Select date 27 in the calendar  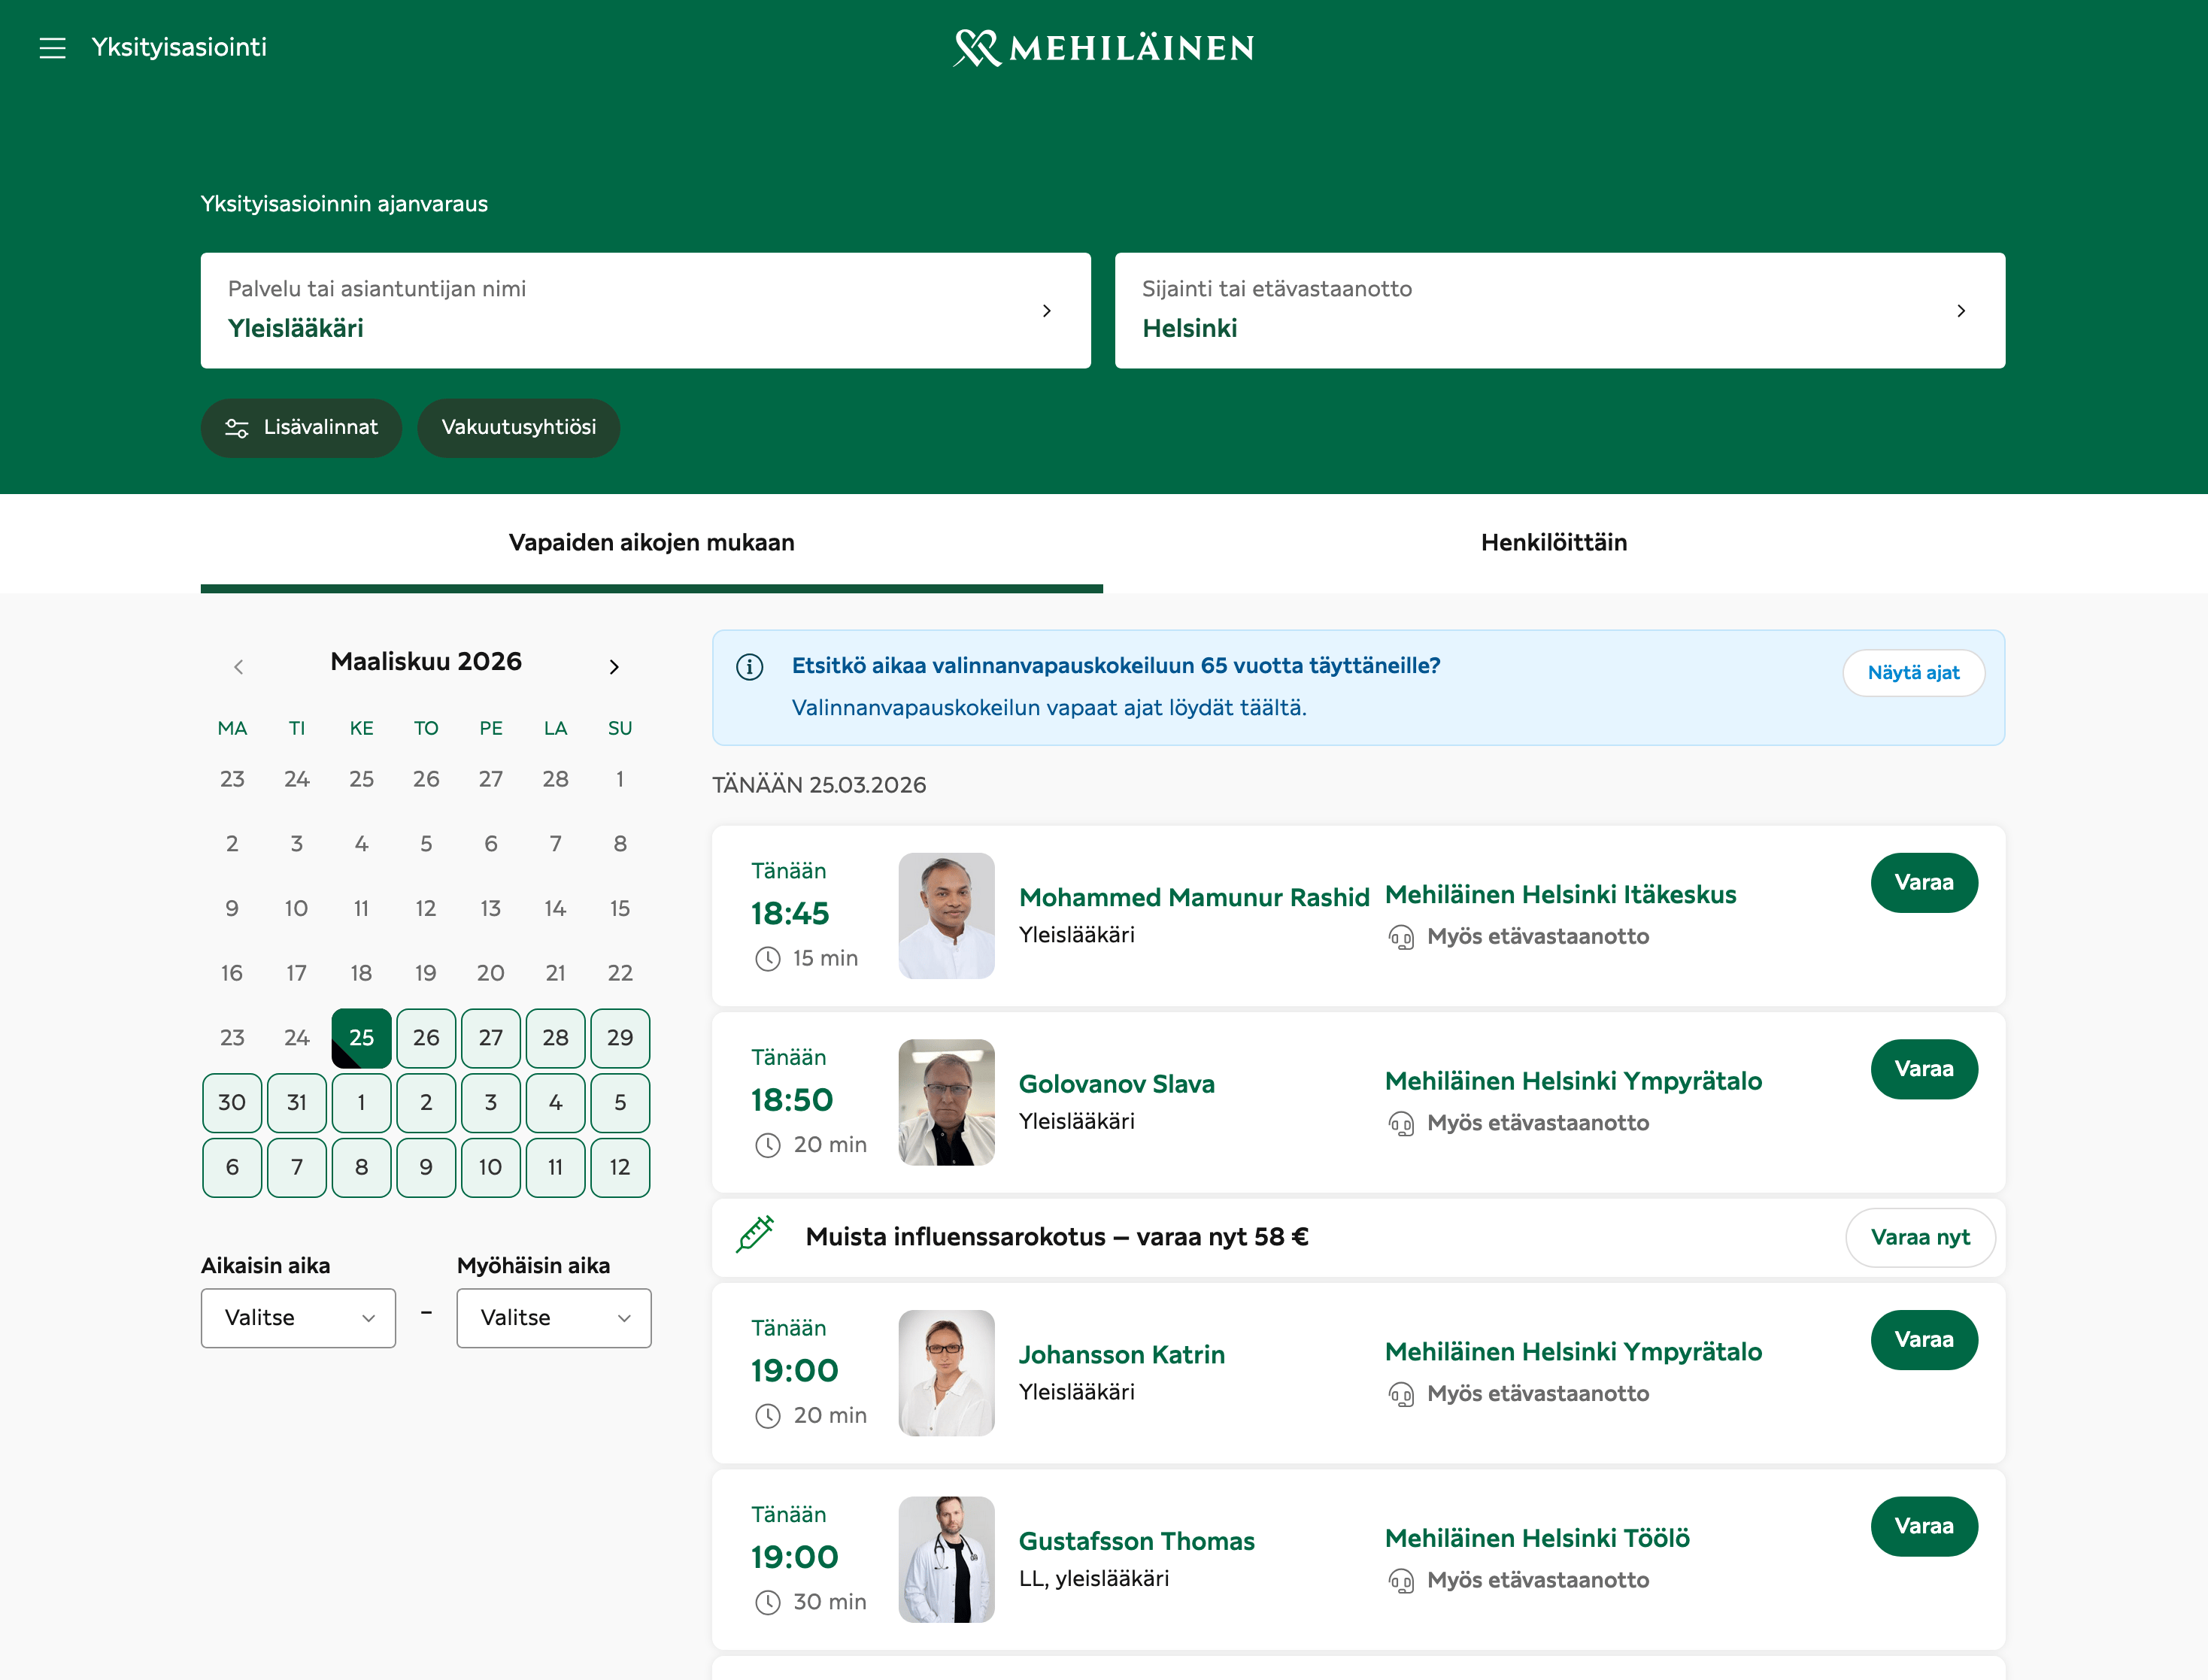490,1038
